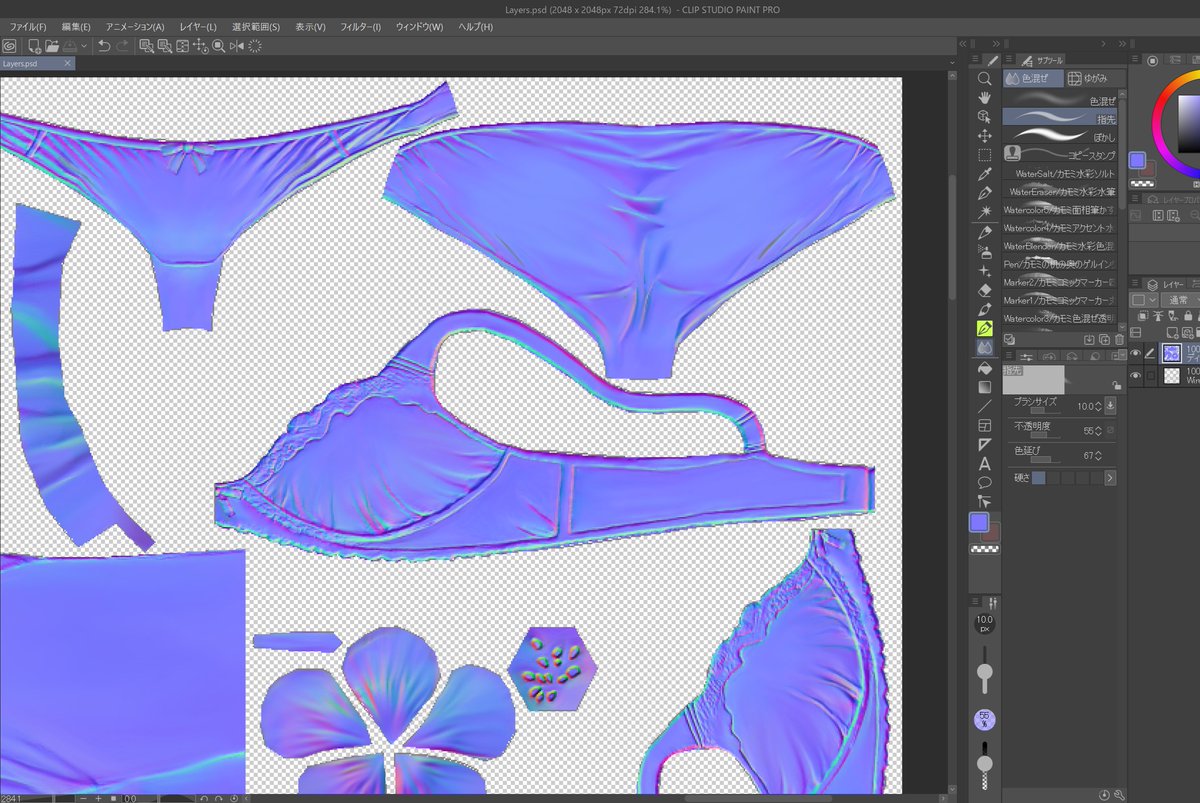Select the Eraser tool
This screenshot has height=803, width=1200.
984,290
